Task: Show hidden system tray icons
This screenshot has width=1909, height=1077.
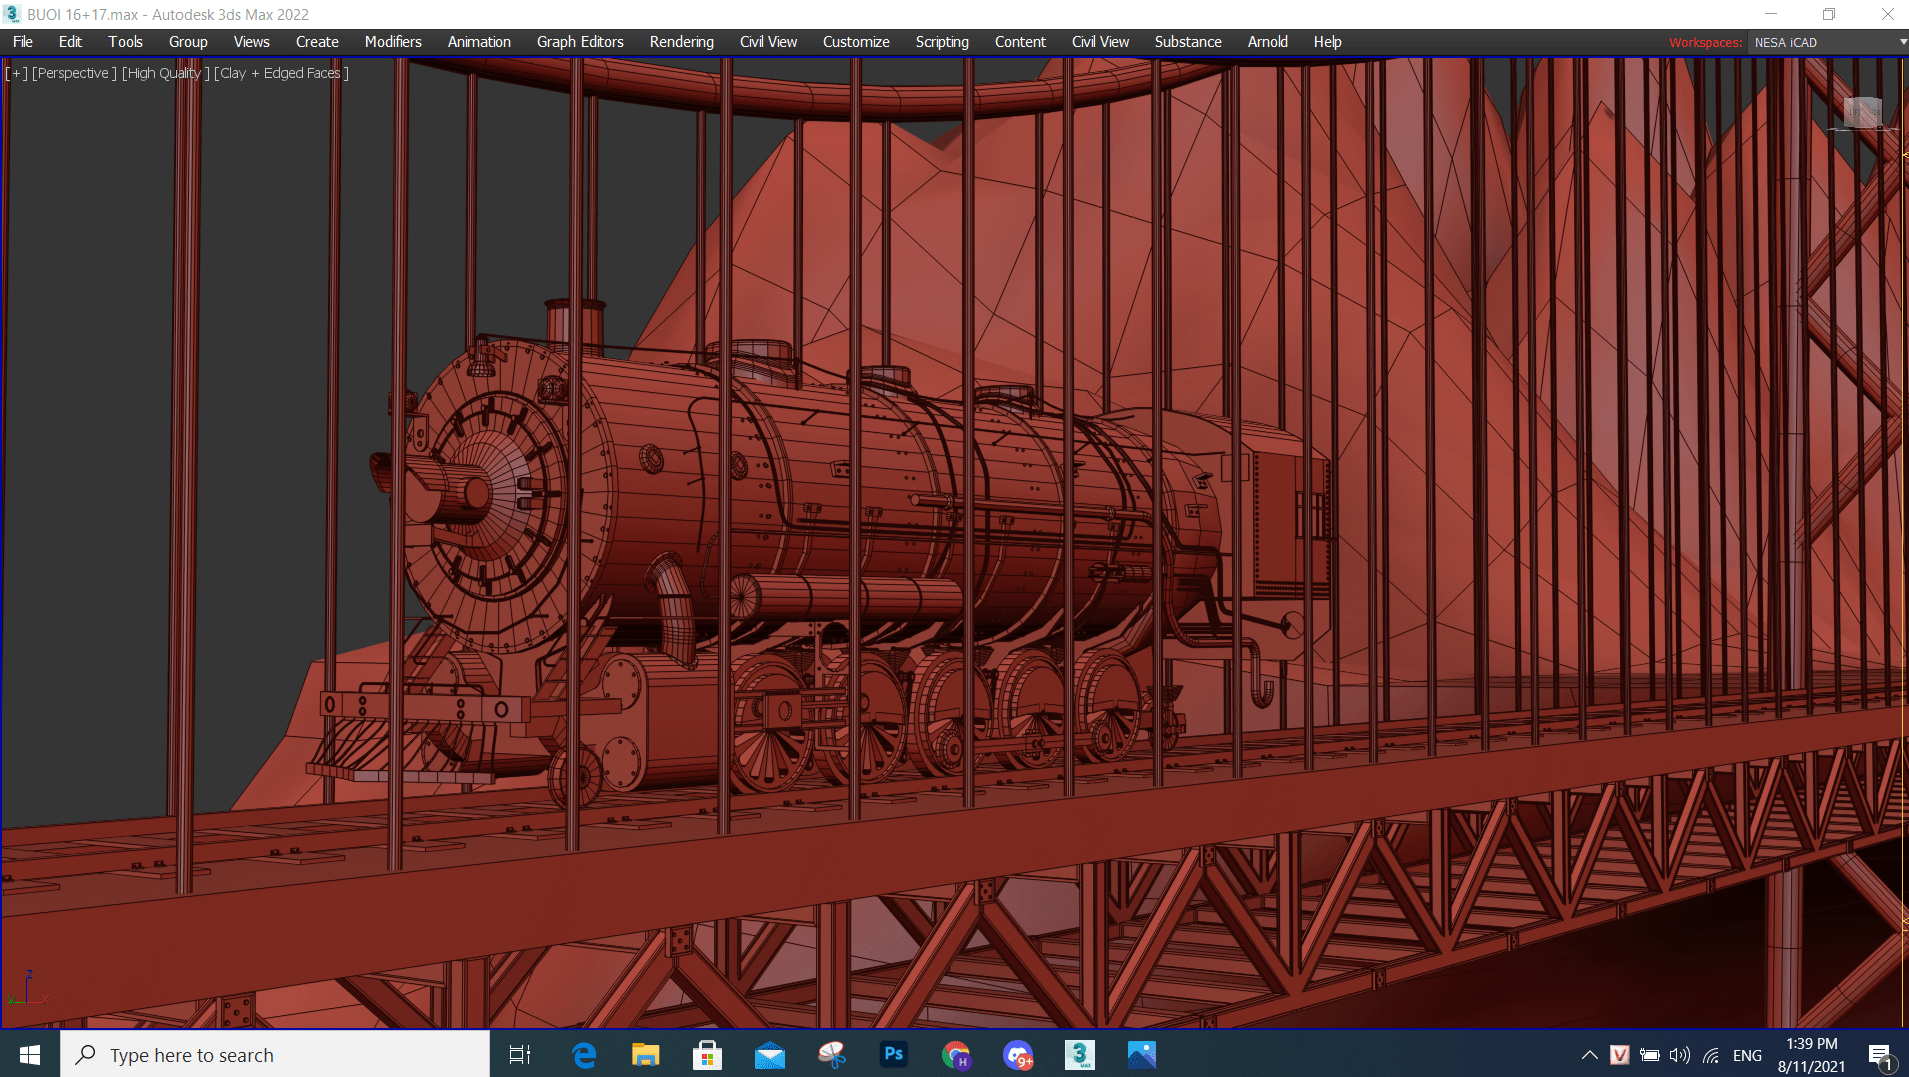Action: pyautogui.click(x=1589, y=1055)
